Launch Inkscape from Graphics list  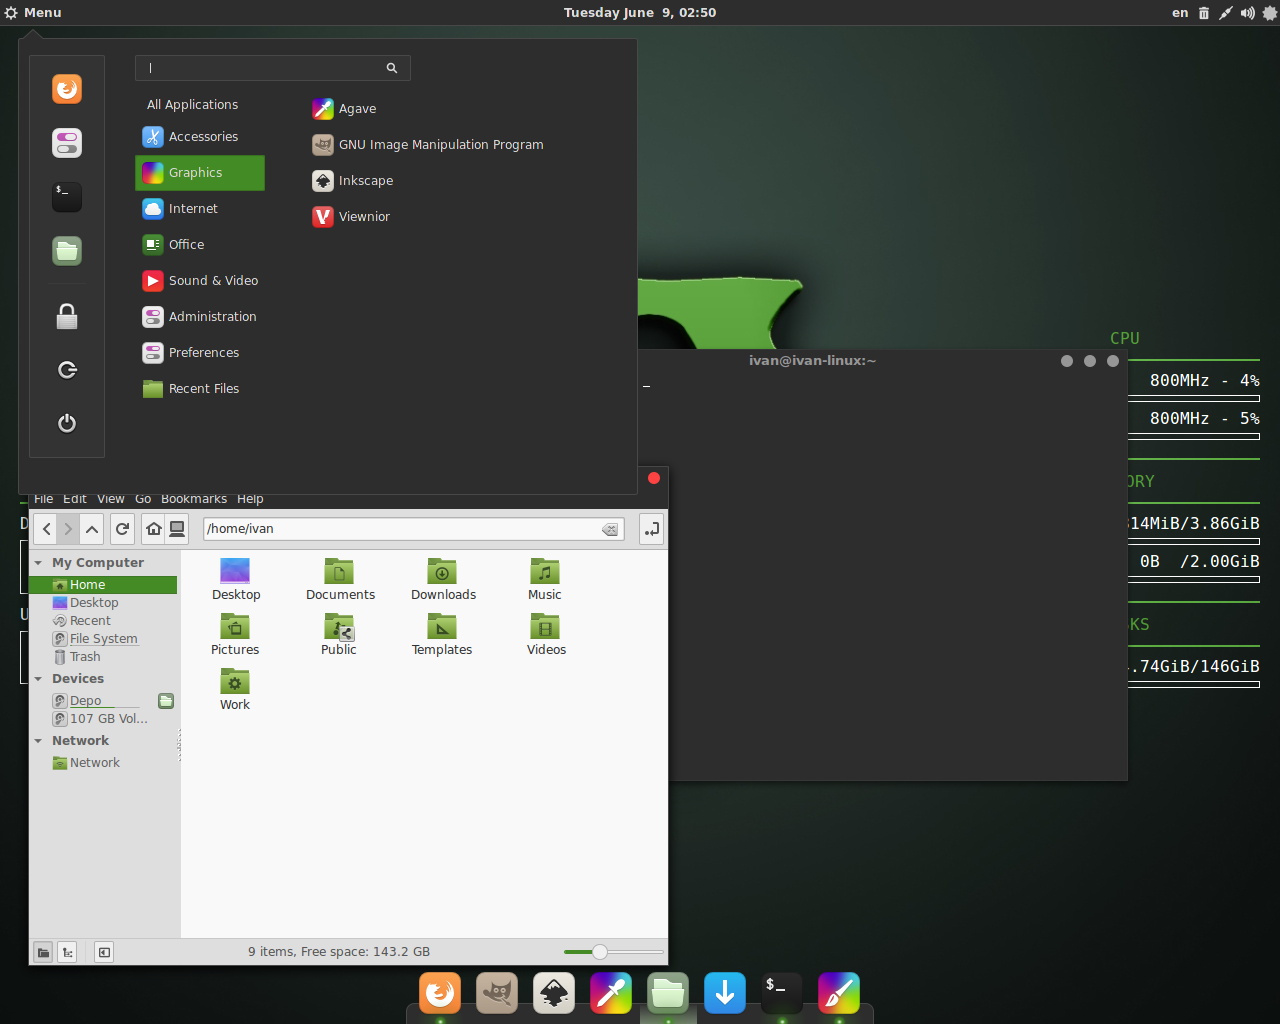coord(353,181)
